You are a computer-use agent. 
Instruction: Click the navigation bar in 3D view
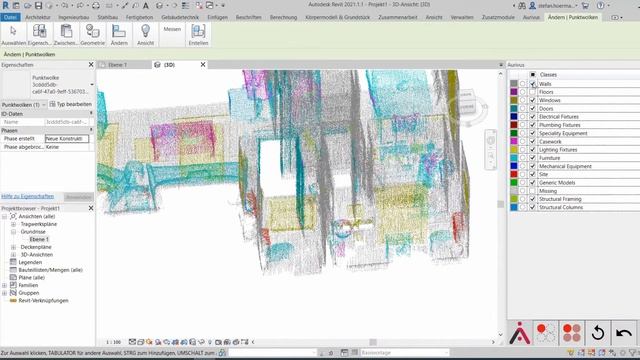(x=491, y=149)
